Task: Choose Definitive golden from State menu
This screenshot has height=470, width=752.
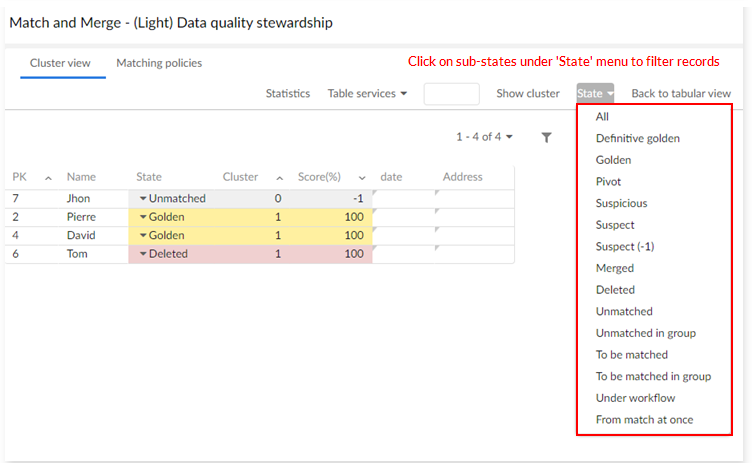Action: [637, 138]
